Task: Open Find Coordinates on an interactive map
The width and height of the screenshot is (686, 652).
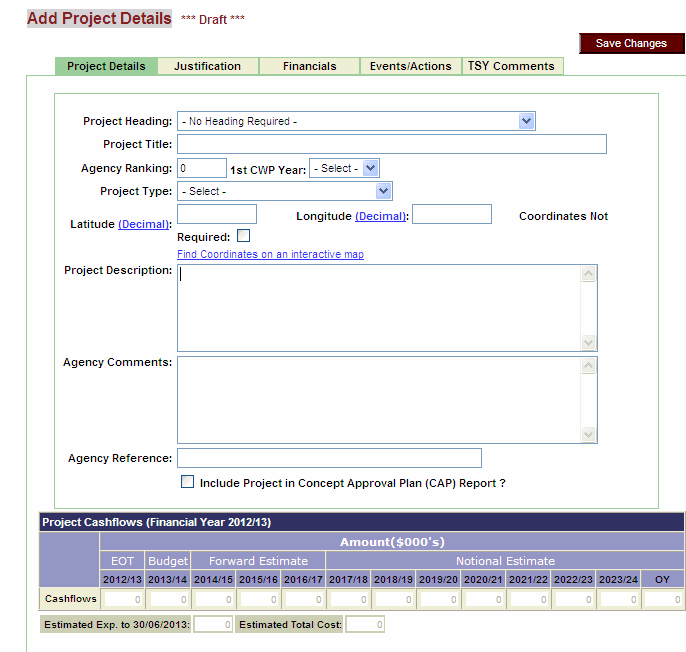Action: coord(270,254)
